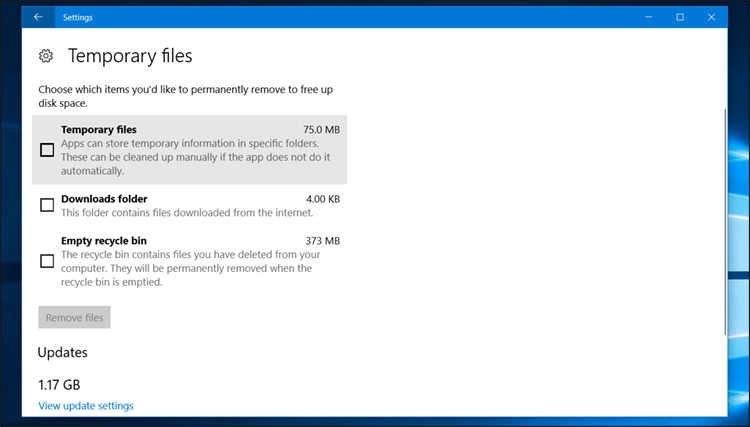Go back using the arrow button

tap(38, 17)
